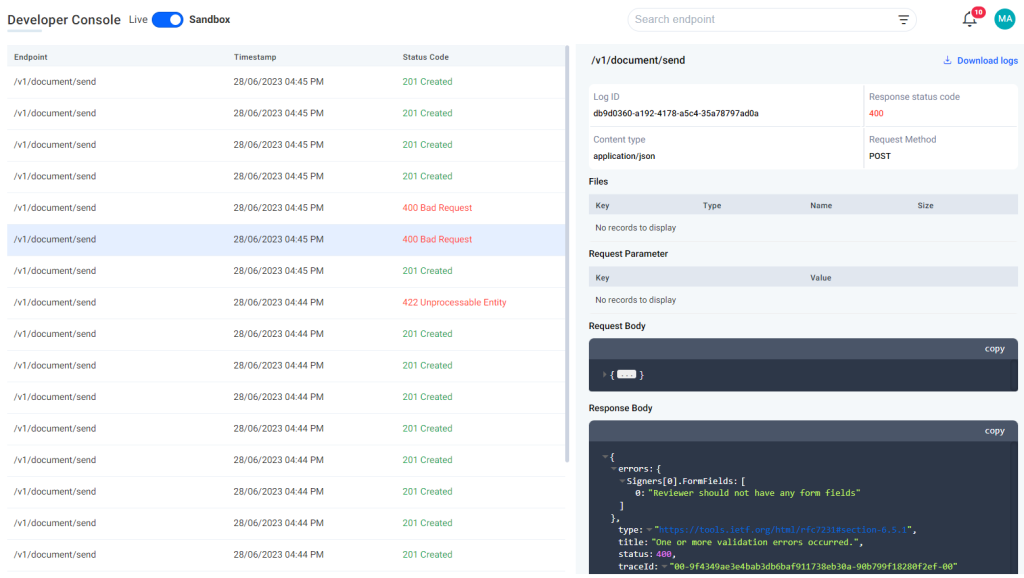Copy the Response Body contents
The width and height of the screenshot is (1024, 578).
(x=994, y=430)
